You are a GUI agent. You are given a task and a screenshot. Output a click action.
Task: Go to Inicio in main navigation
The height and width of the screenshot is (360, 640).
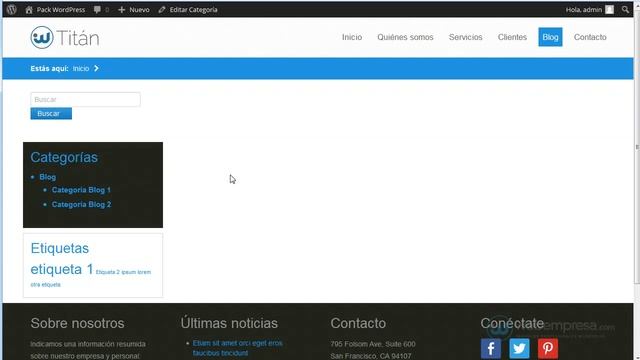tap(352, 37)
